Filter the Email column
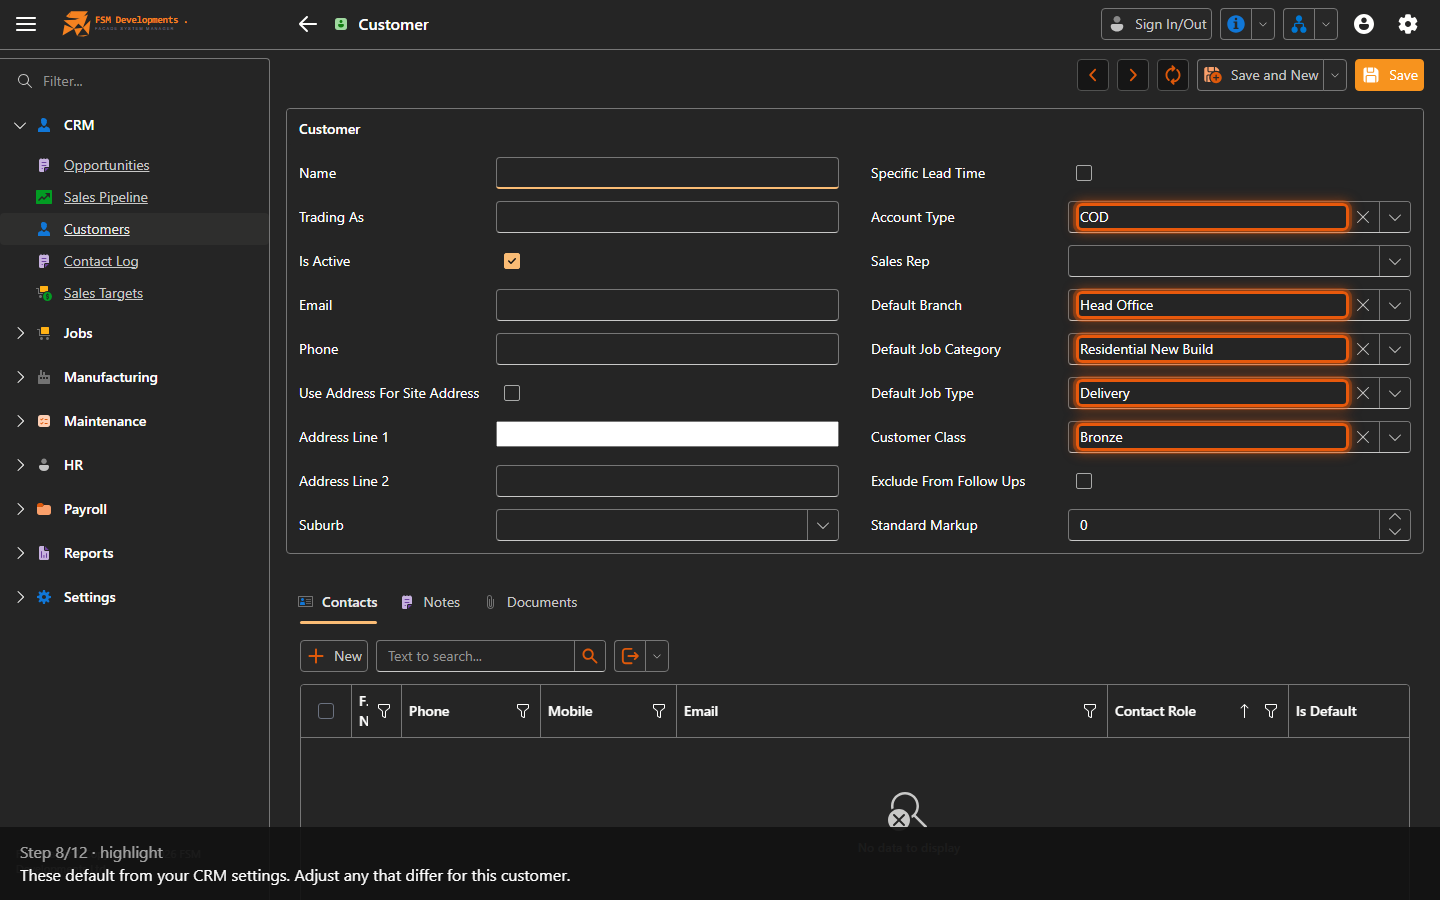Viewport: 1440px width, 900px height. click(1090, 711)
